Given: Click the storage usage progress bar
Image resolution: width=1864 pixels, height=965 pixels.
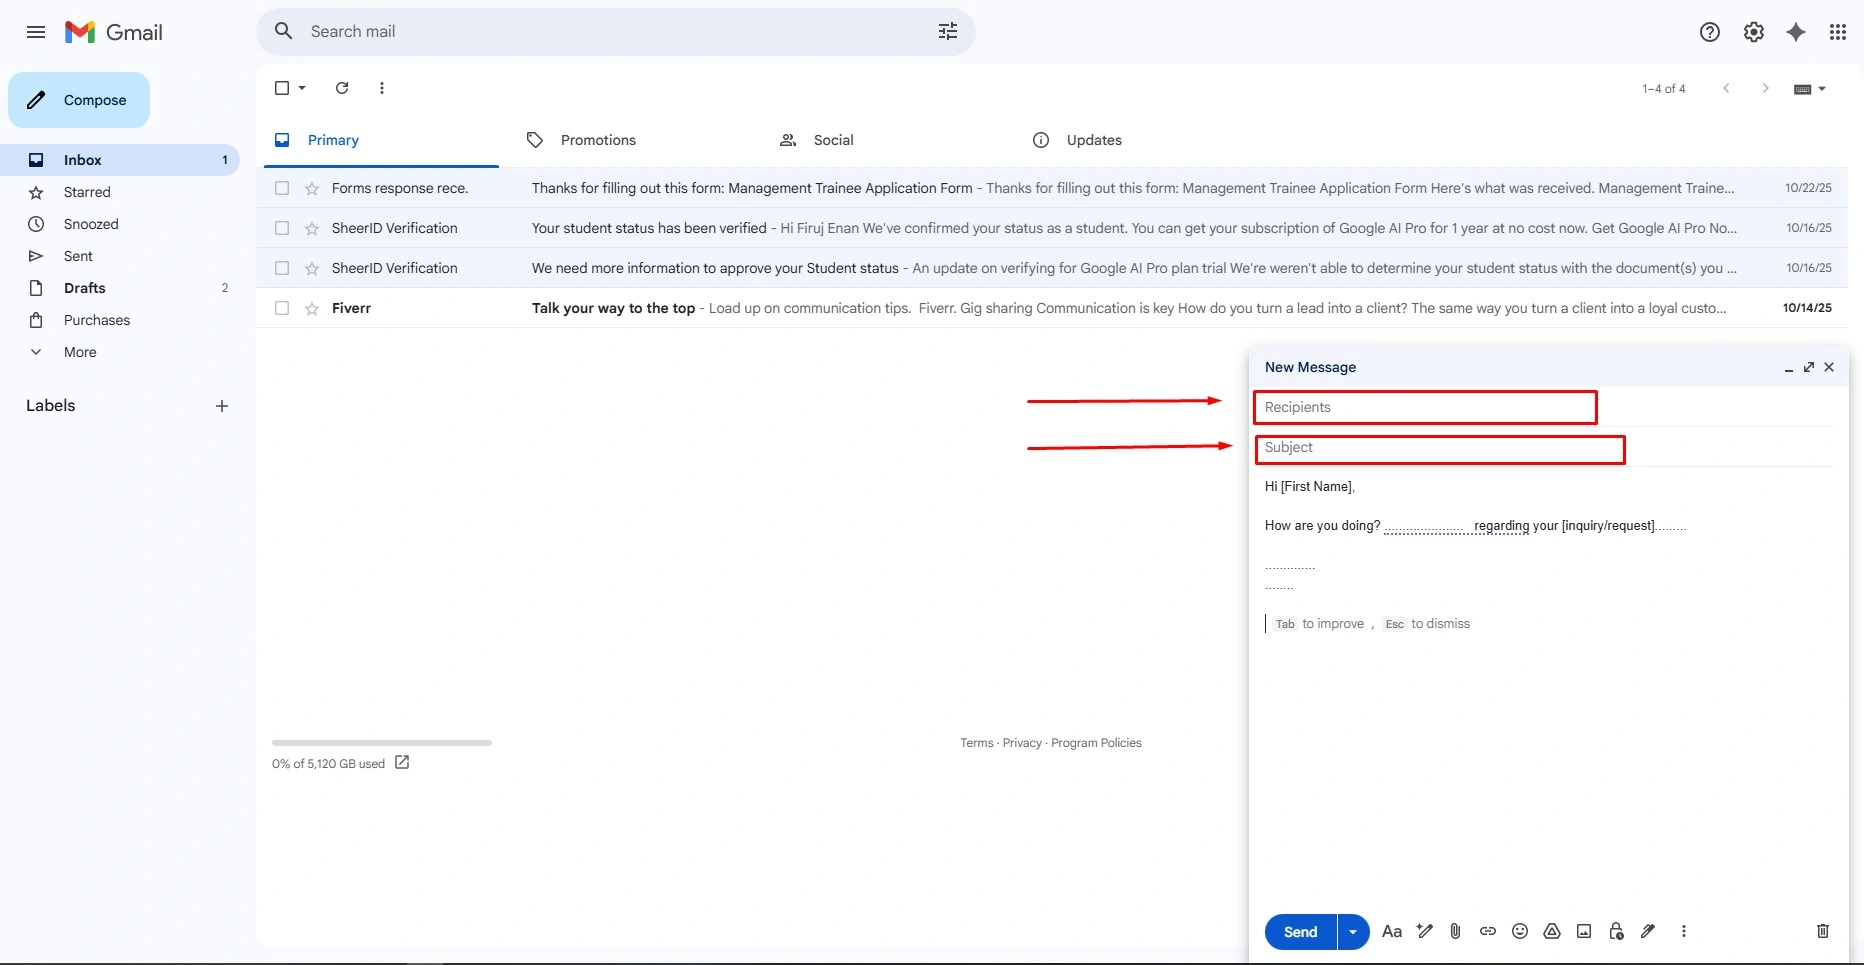Looking at the screenshot, I should (x=382, y=743).
